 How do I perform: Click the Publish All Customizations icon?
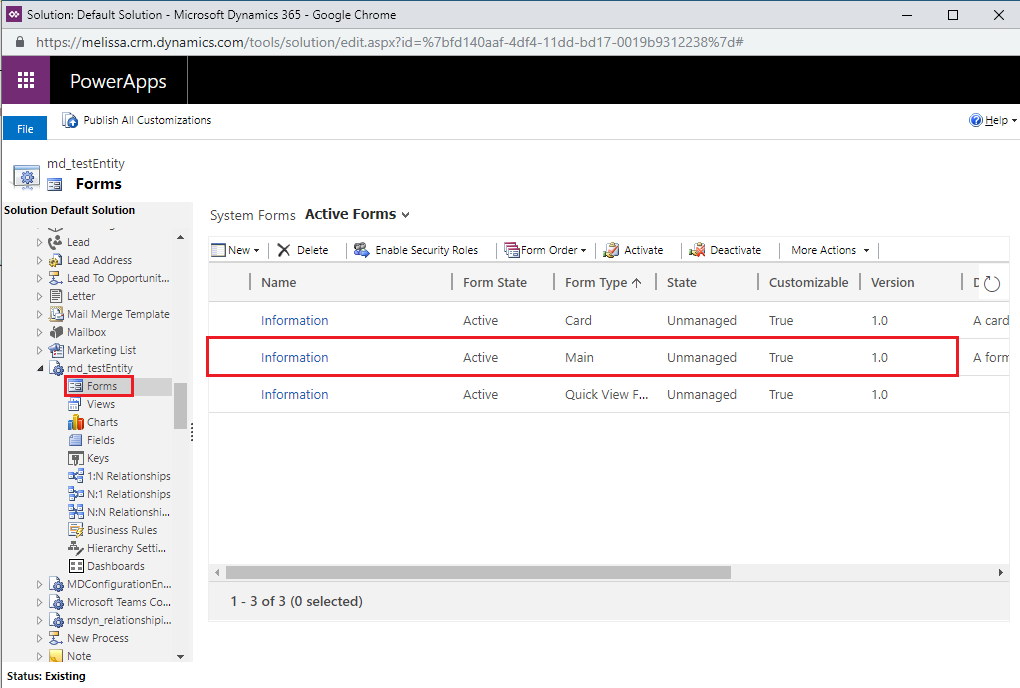click(70, 120)
